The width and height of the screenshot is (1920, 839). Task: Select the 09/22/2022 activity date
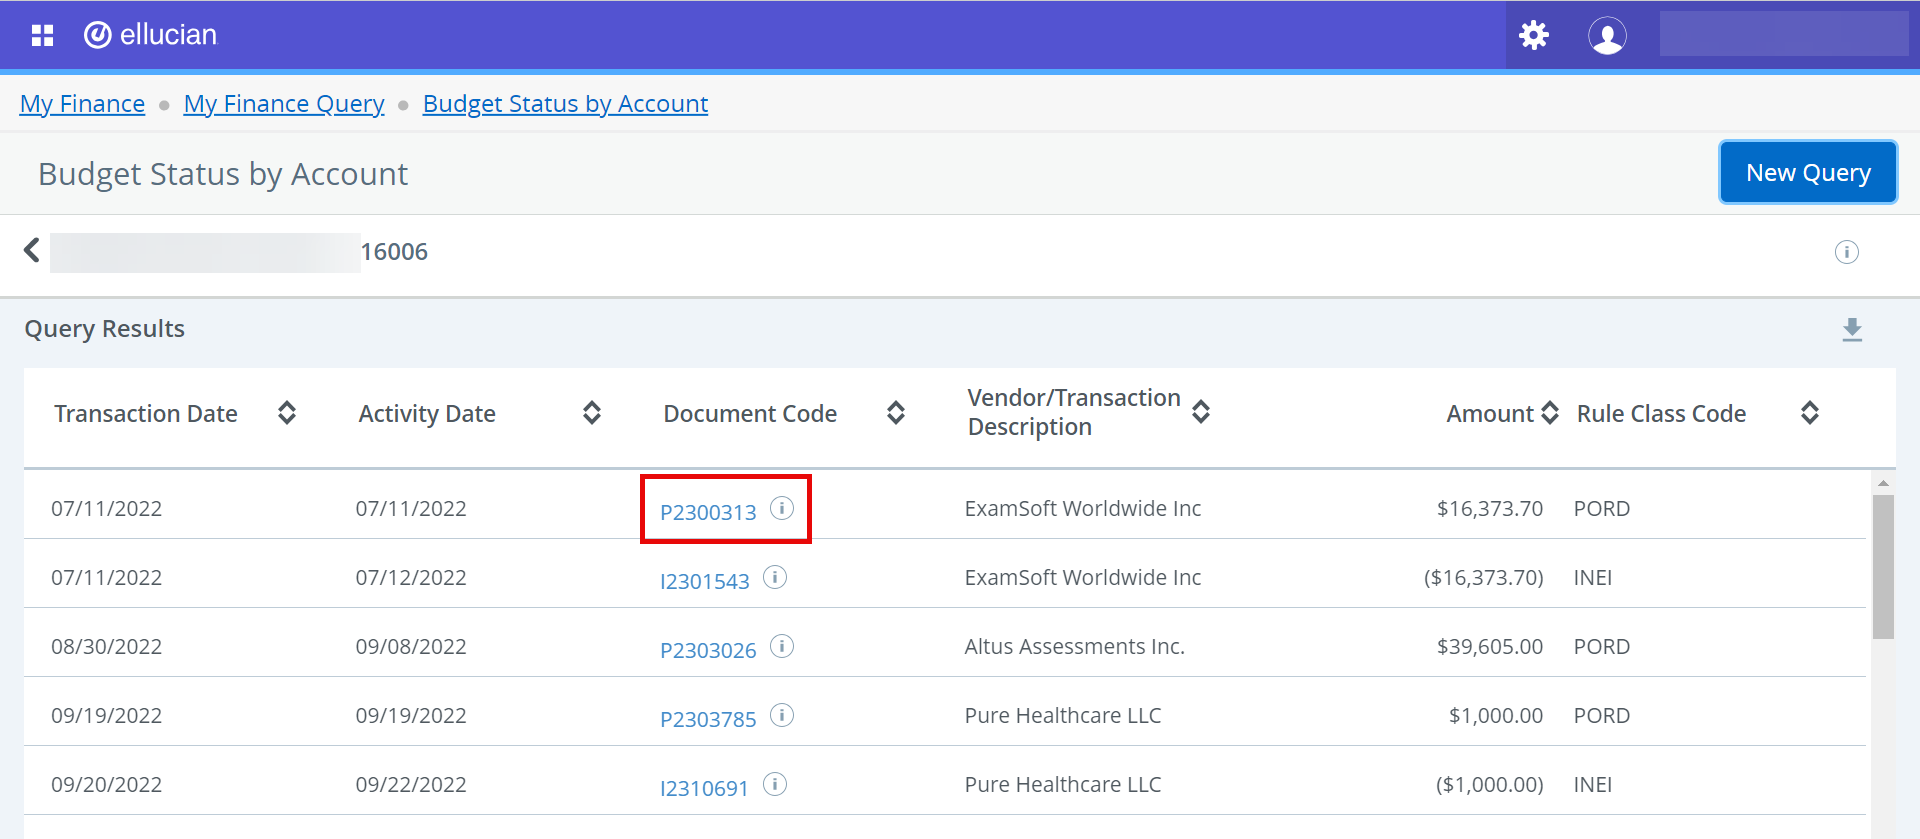tap(411, 785)
